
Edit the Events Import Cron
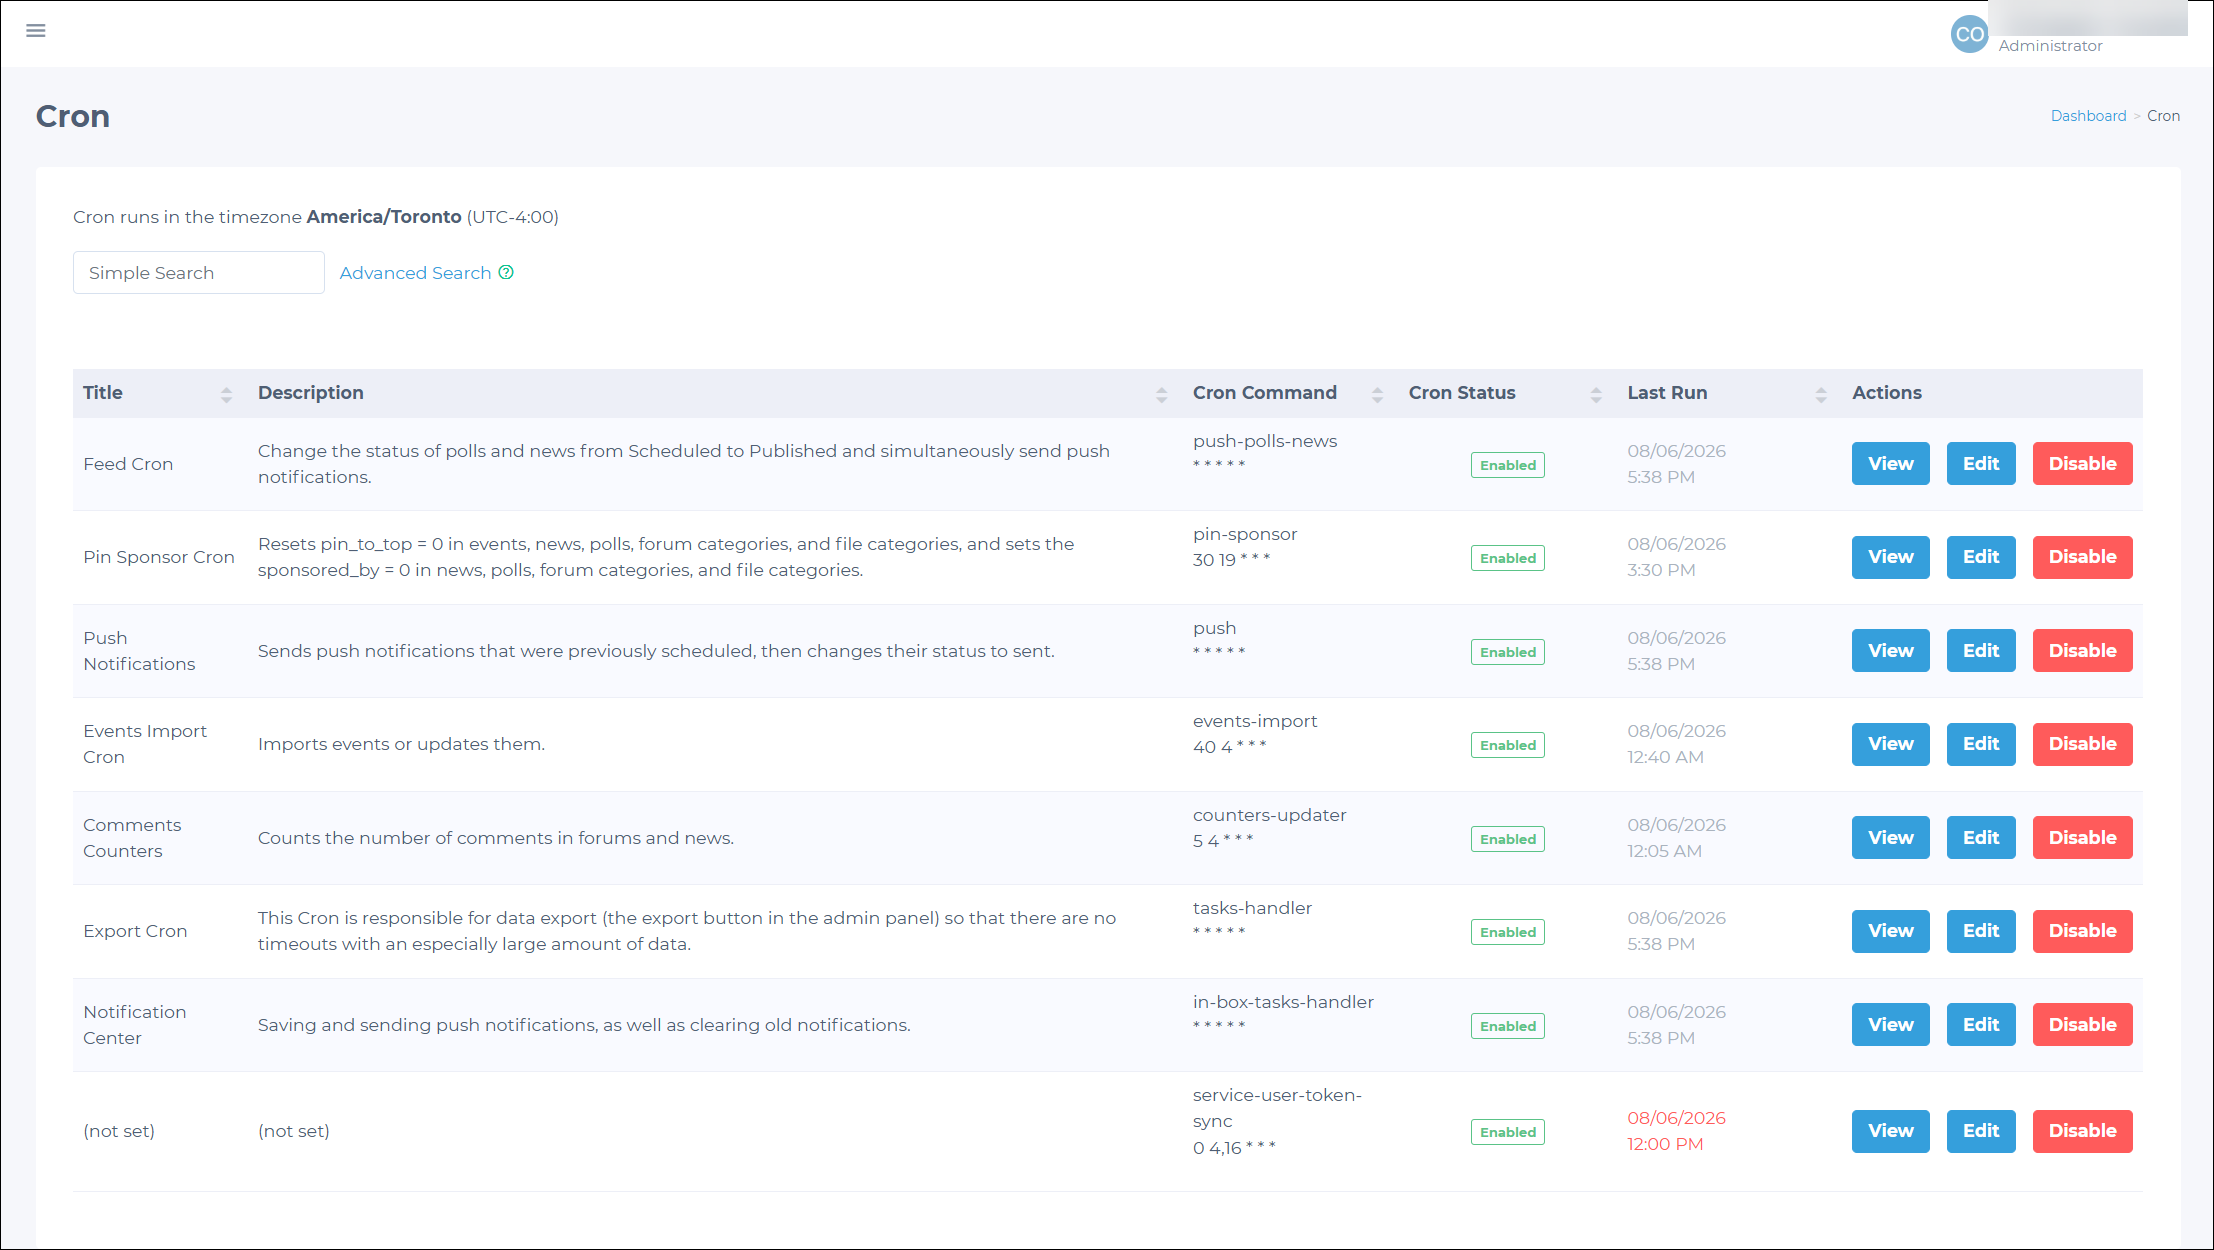(x=1980, y=744)
